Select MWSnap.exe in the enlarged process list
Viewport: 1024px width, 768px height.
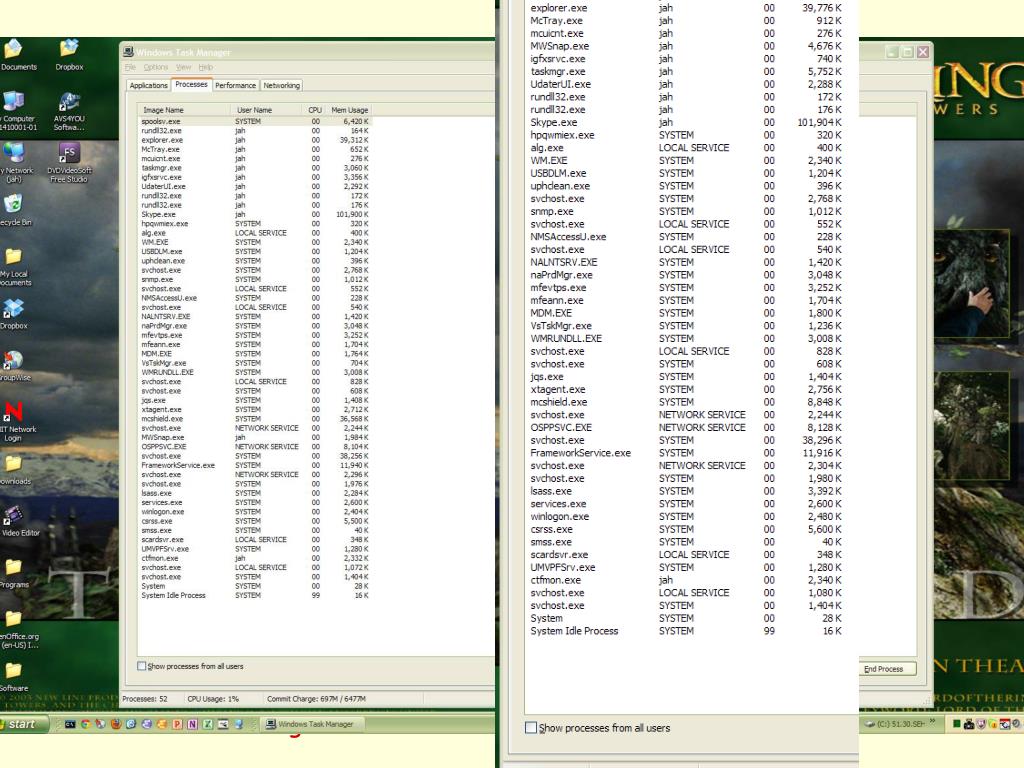coord(686,46)
